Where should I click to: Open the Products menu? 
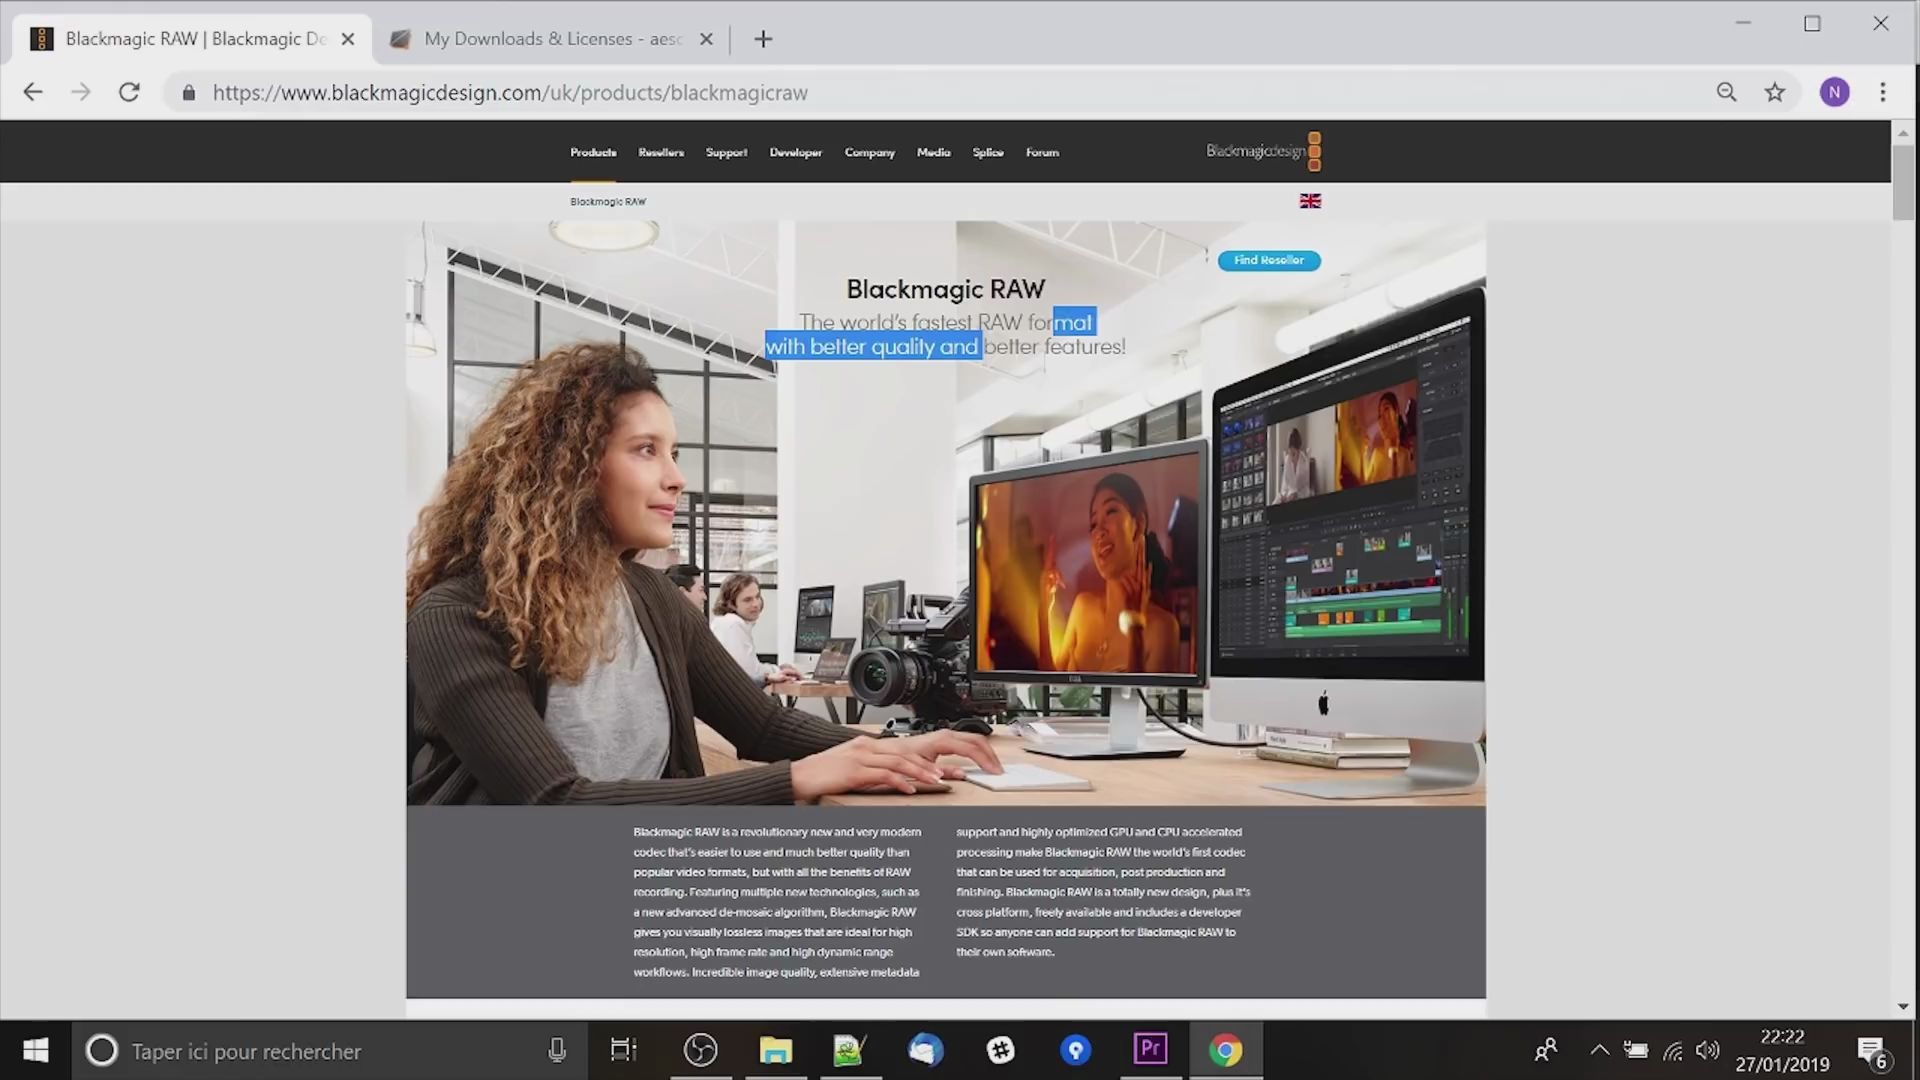point(593,152)
